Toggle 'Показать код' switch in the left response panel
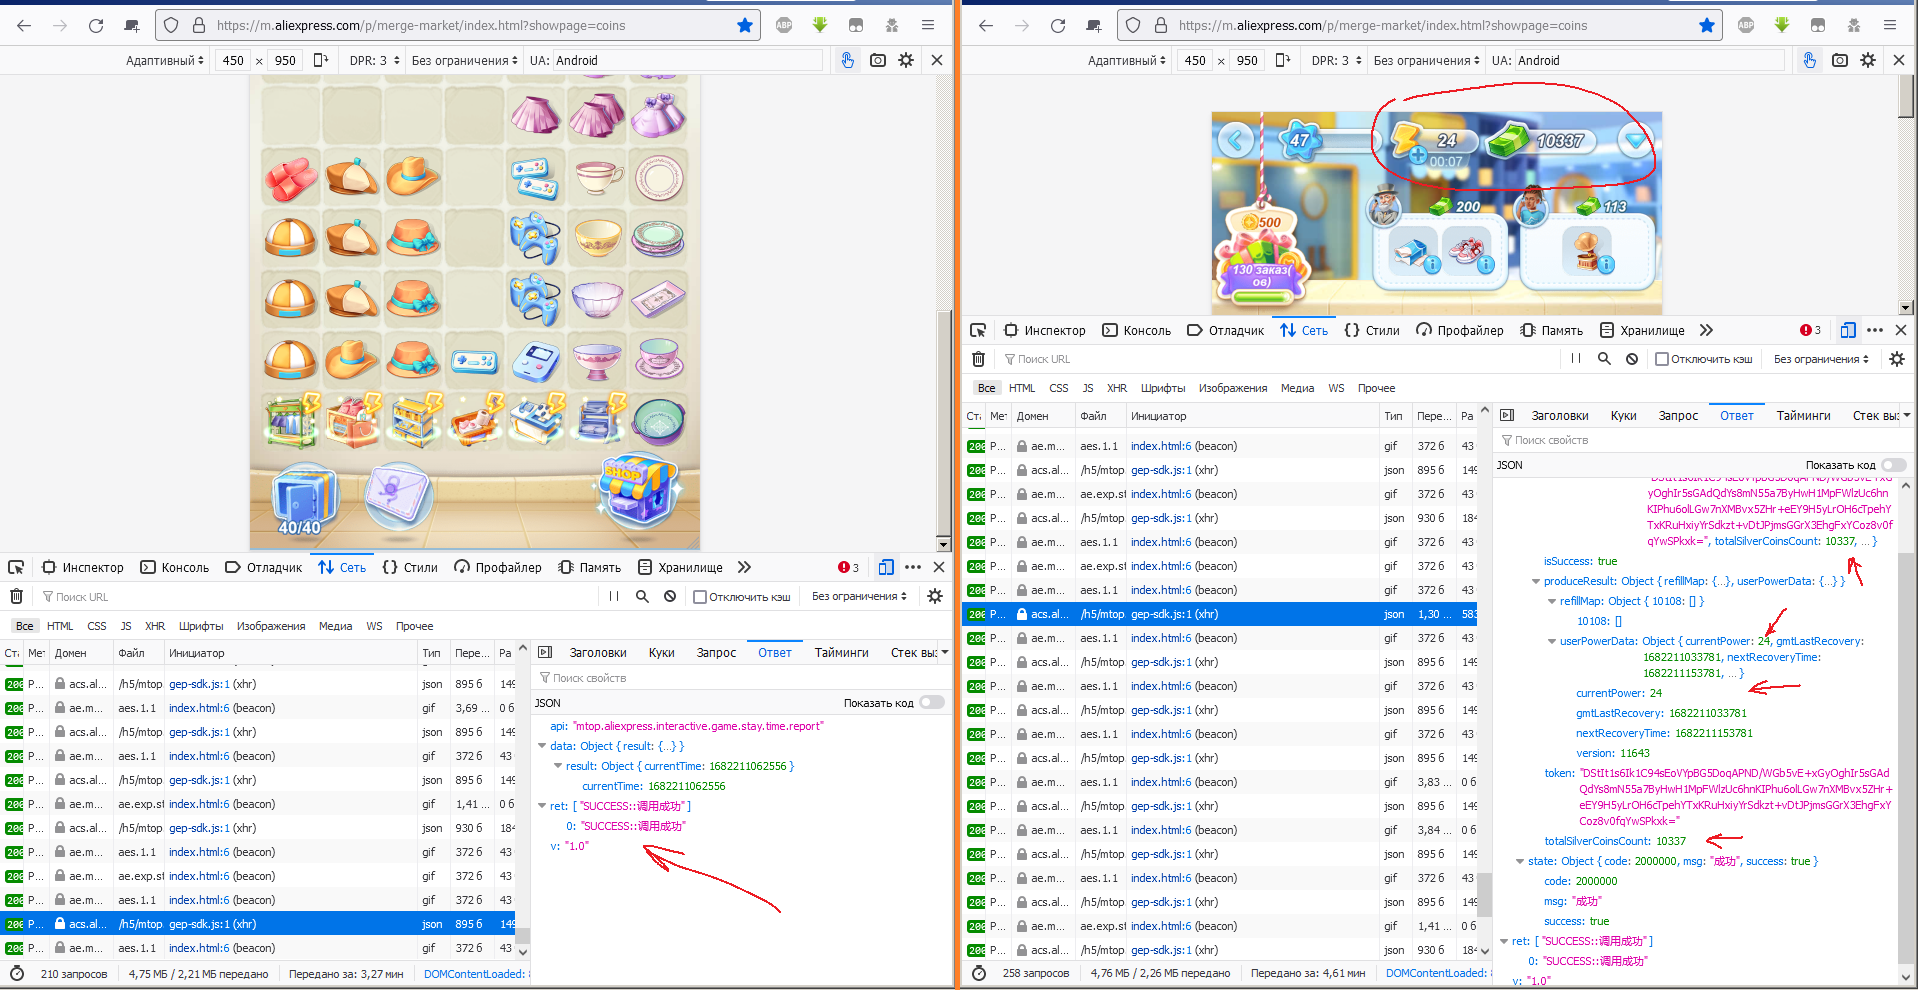Viewport: 1918px width, 990px height. [x=932, y=703]
